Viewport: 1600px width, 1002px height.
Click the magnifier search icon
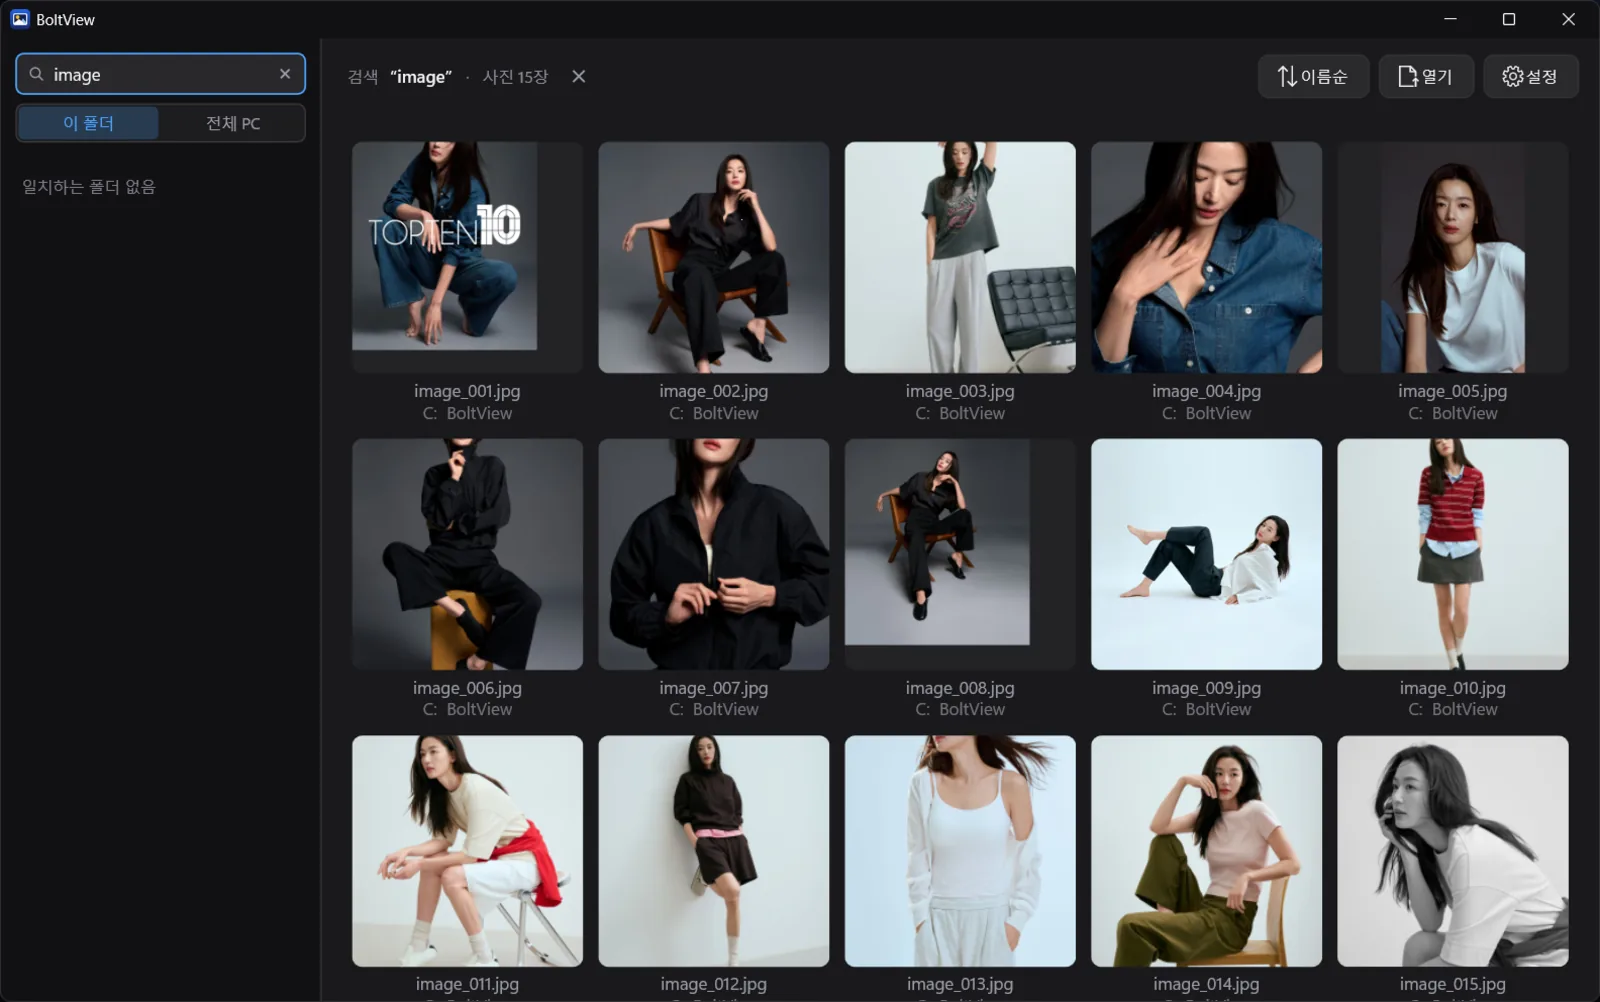(36, 74)
